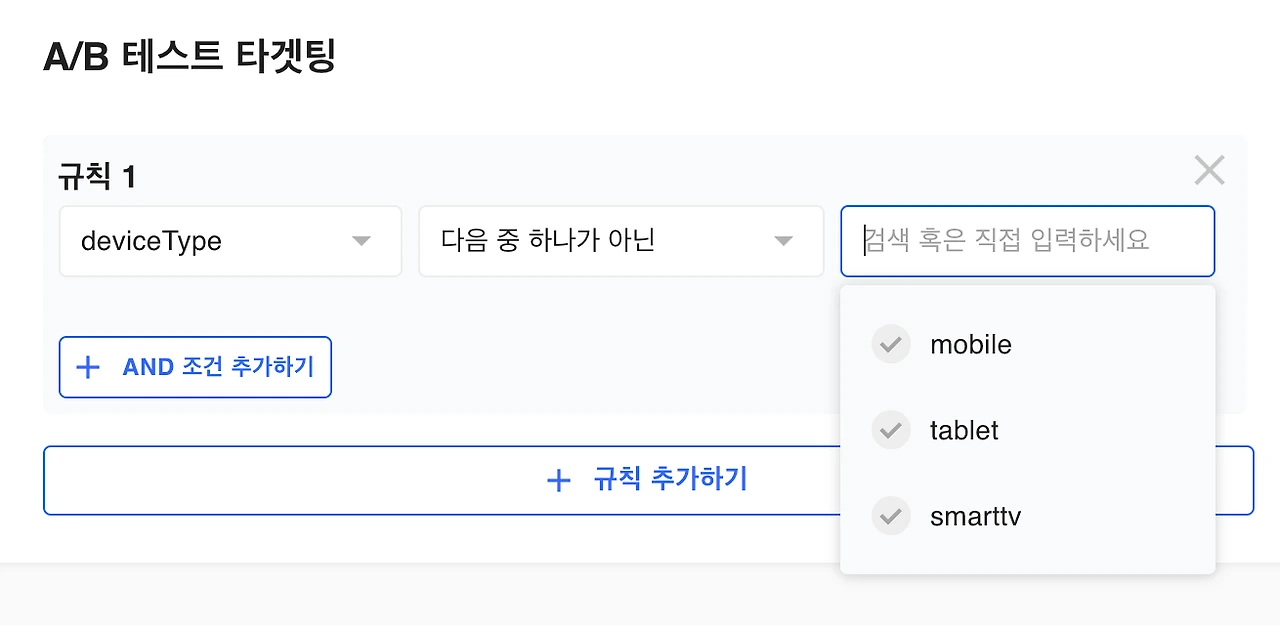Click the arrow on the 다음 중 하나가 아닌 selector
The image size is (1280, 625).
(784, 241)
